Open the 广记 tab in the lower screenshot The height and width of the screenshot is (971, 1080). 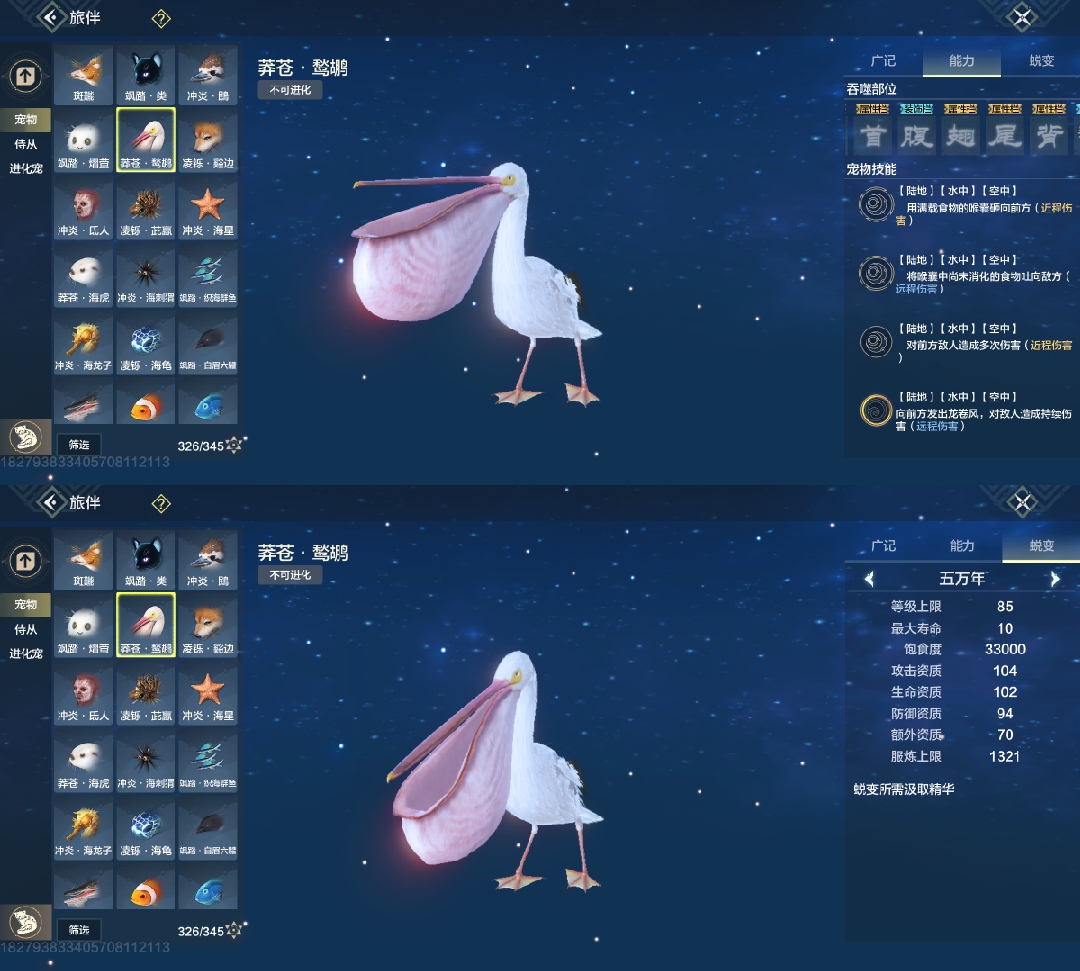(883, 546)
